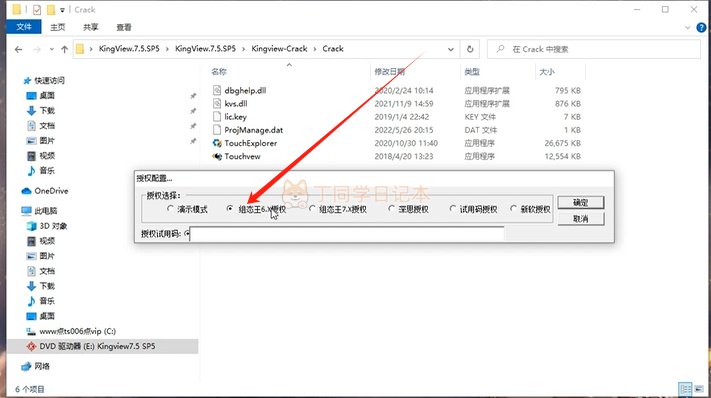Choose the 试用码授权 radio option
711x398 pixels.
(453, 209)
